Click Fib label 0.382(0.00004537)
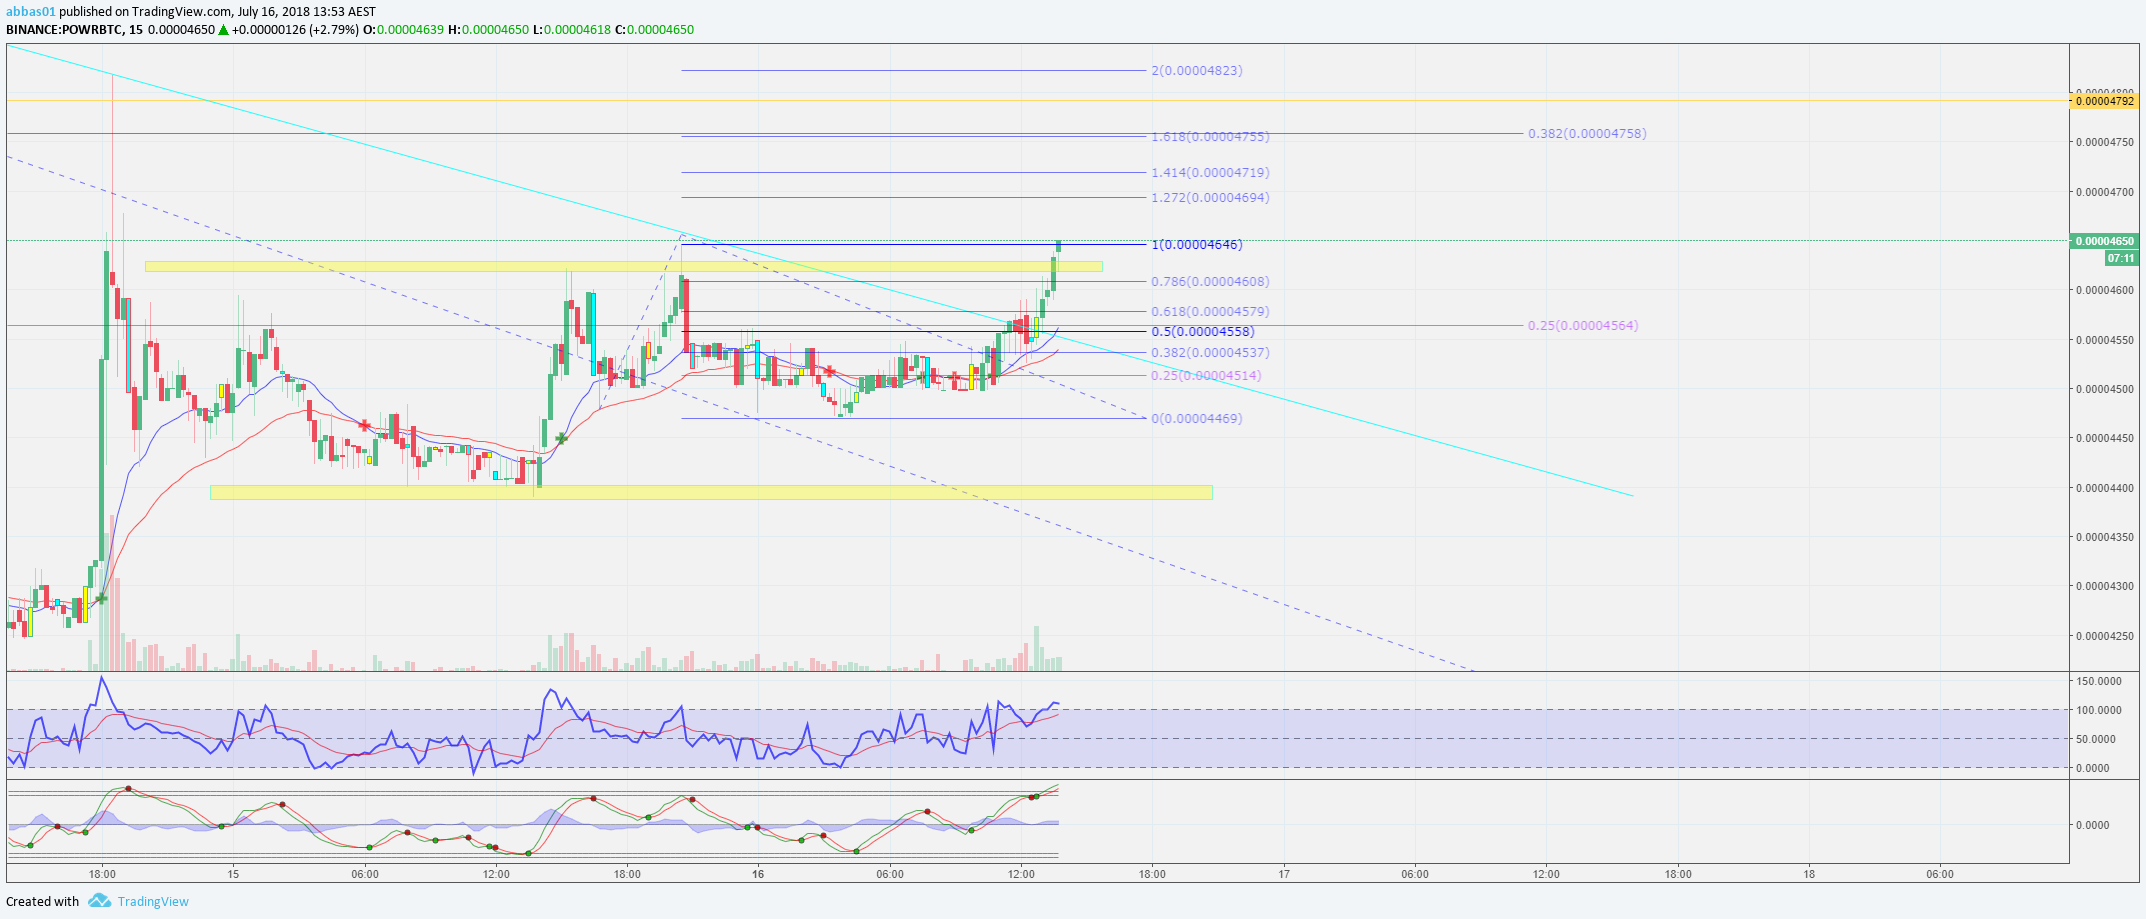 point(1210,353)
